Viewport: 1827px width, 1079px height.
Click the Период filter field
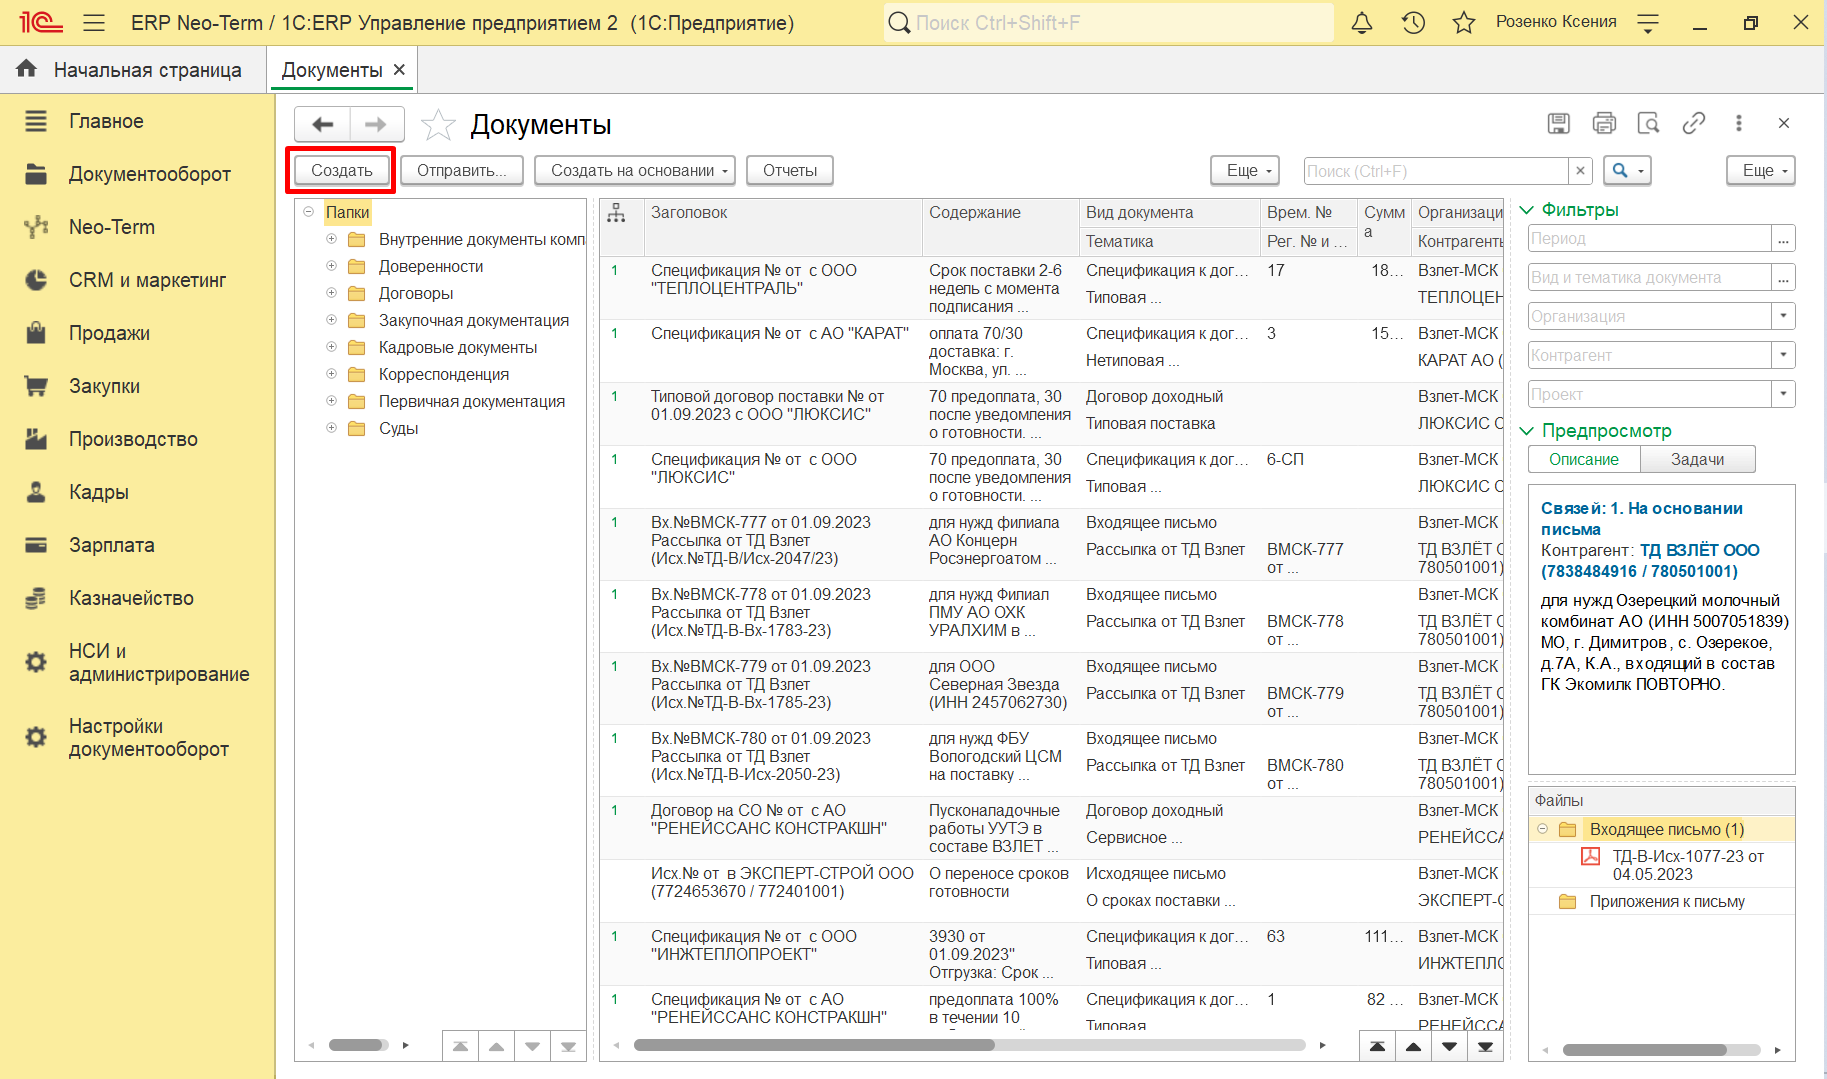[x=1649, y=238]
